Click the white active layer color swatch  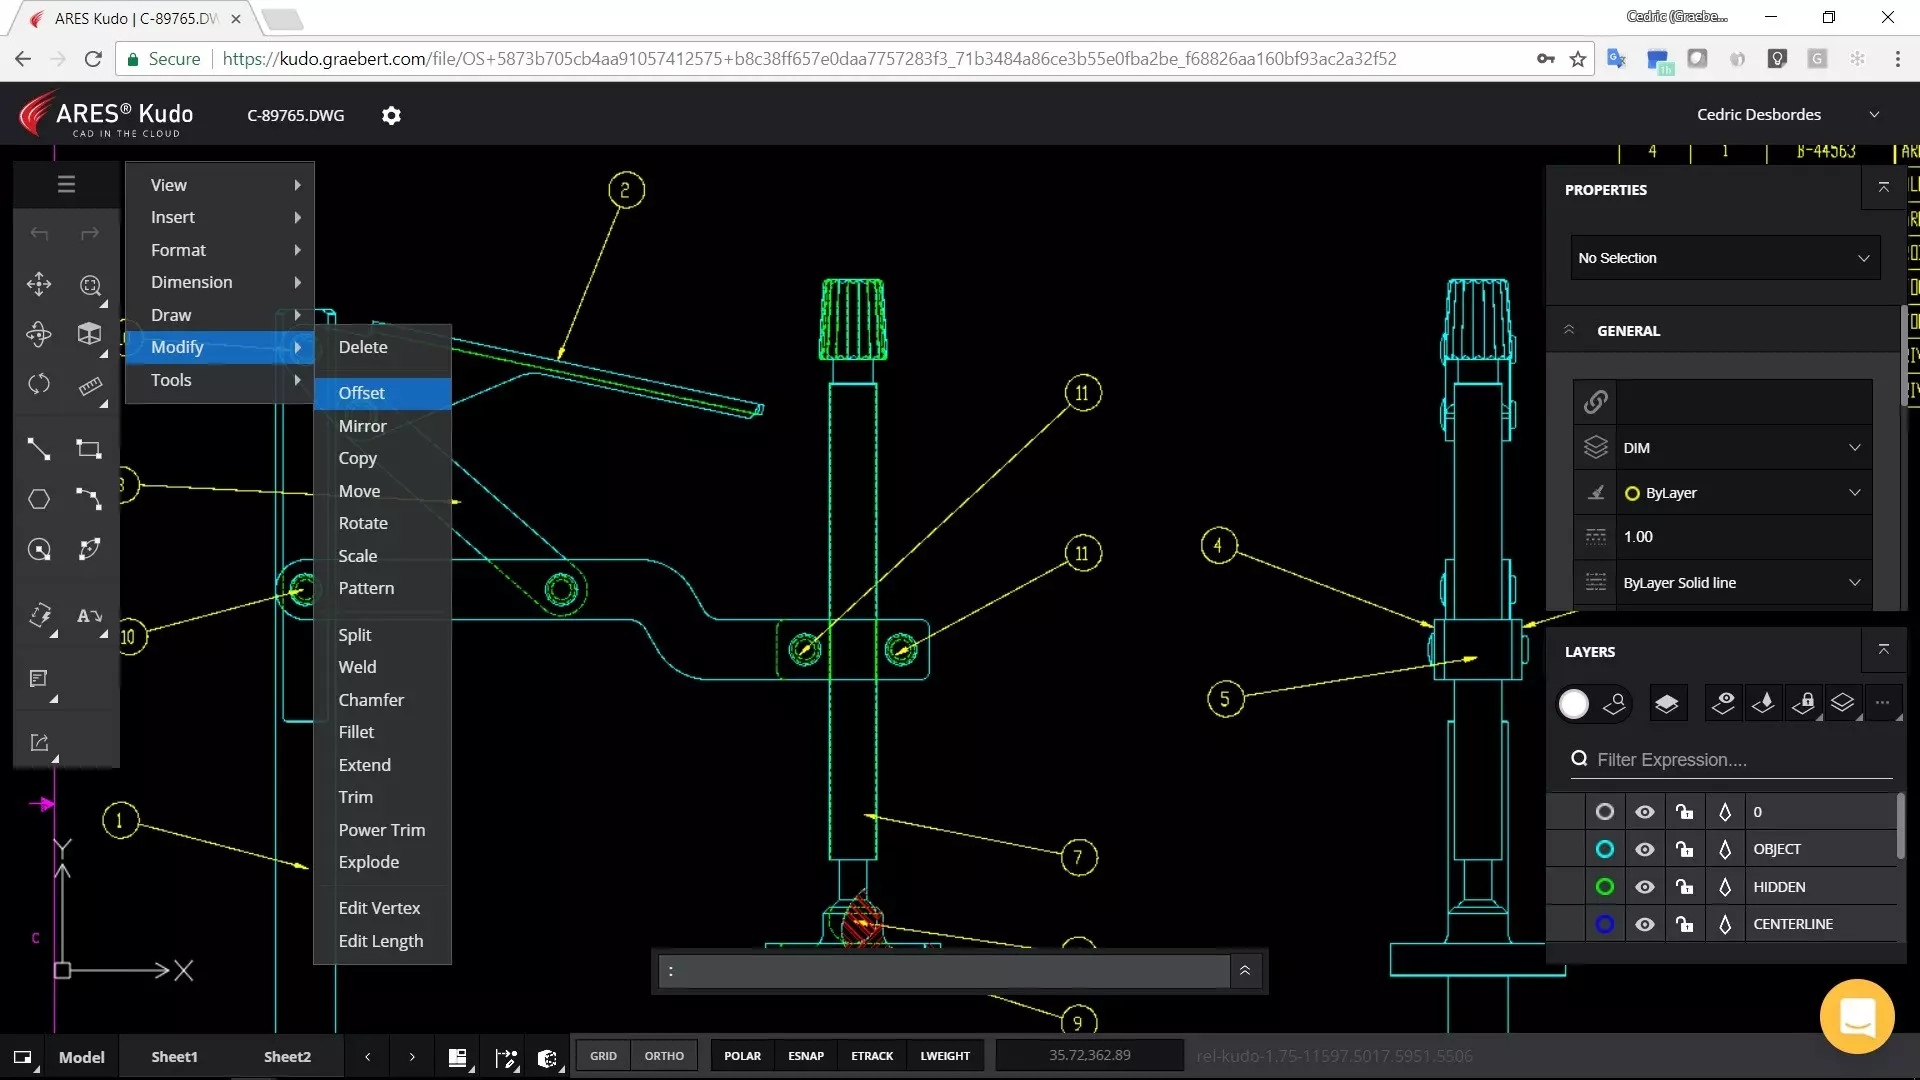pos(1574,704)
